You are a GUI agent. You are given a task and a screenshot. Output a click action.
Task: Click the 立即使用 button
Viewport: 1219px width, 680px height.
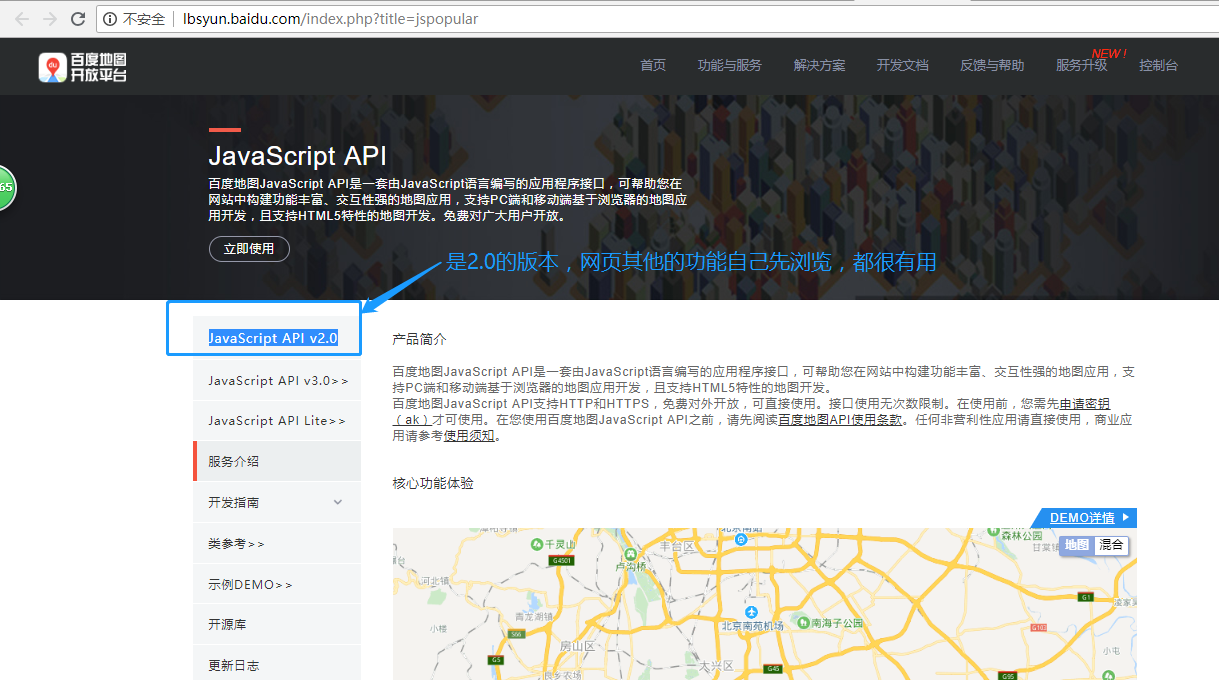(x=249, y=249)
